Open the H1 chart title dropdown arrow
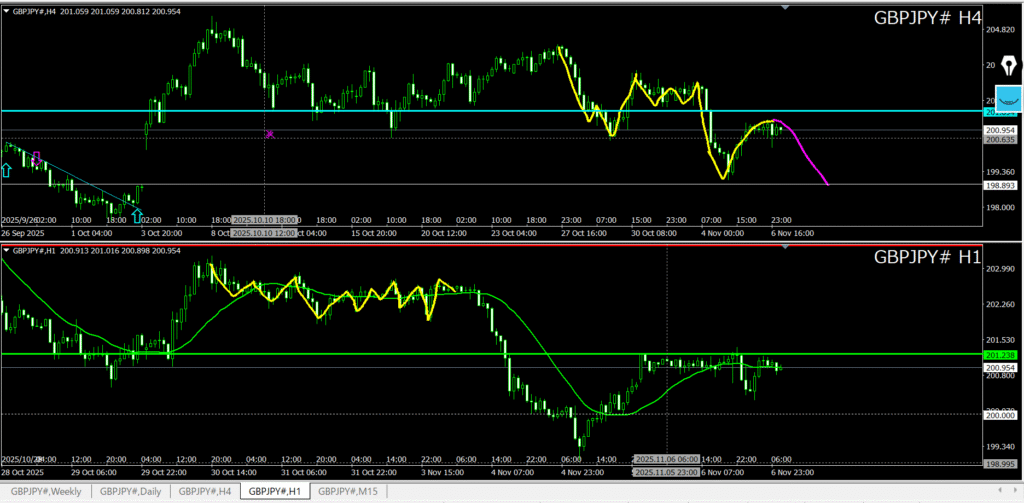This screenshot has height=503, width=1024. click(x=6, y=250)
